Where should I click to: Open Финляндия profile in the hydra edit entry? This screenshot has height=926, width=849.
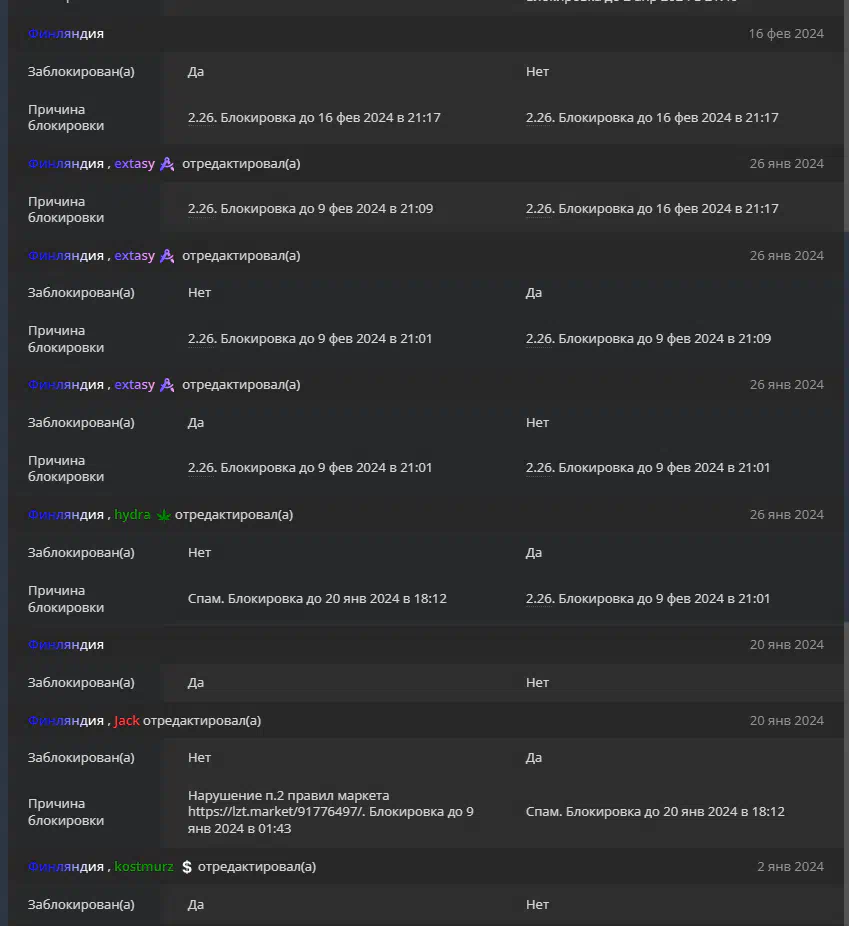pos(66,514)
